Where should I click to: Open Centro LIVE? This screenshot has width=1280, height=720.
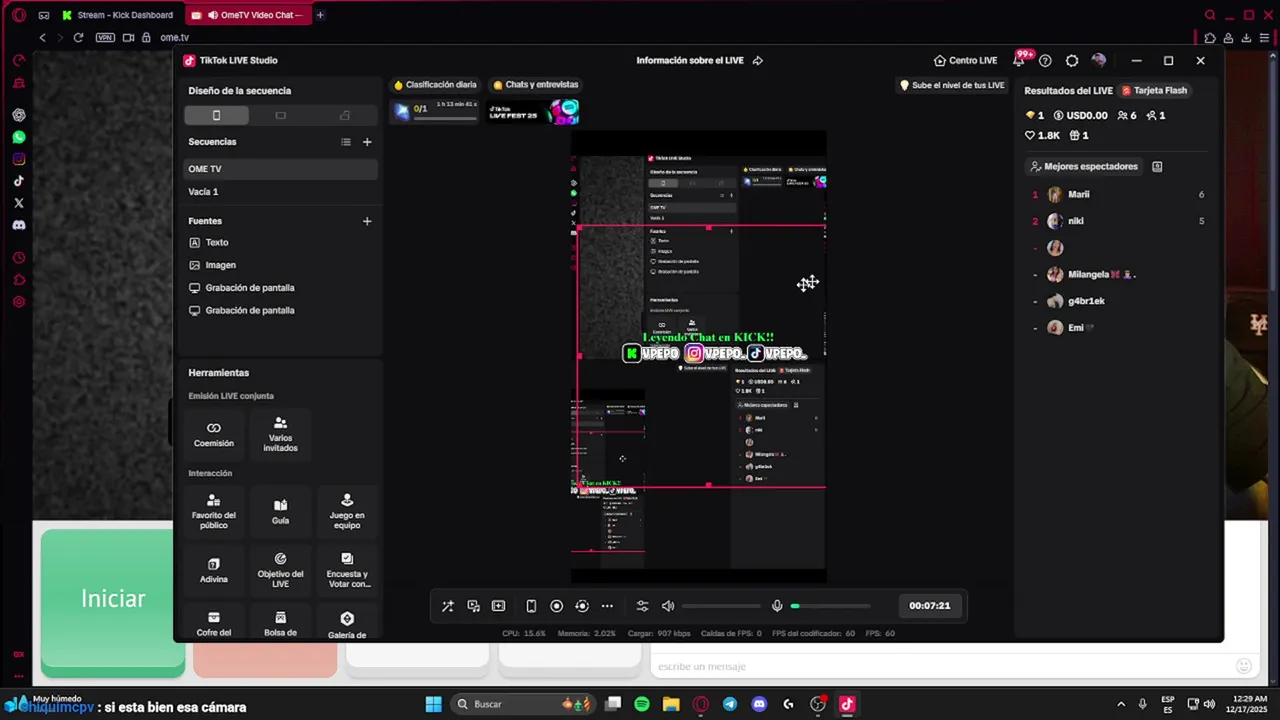965,61
